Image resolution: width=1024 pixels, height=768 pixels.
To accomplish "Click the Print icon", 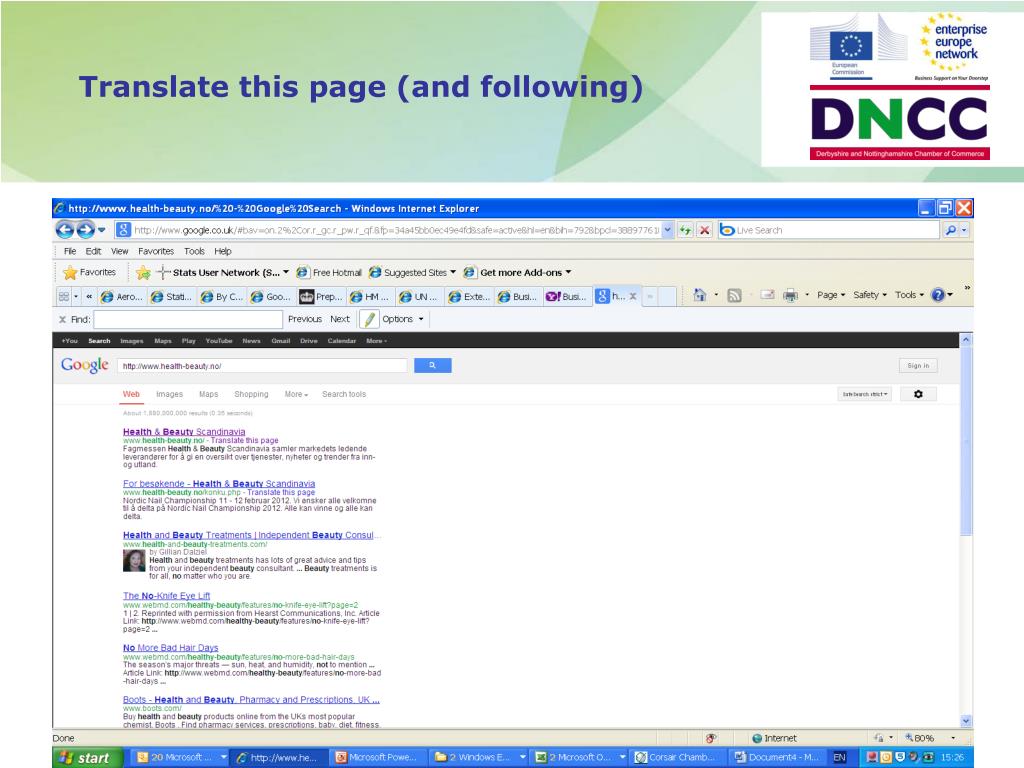I will [x=791, y=295].
